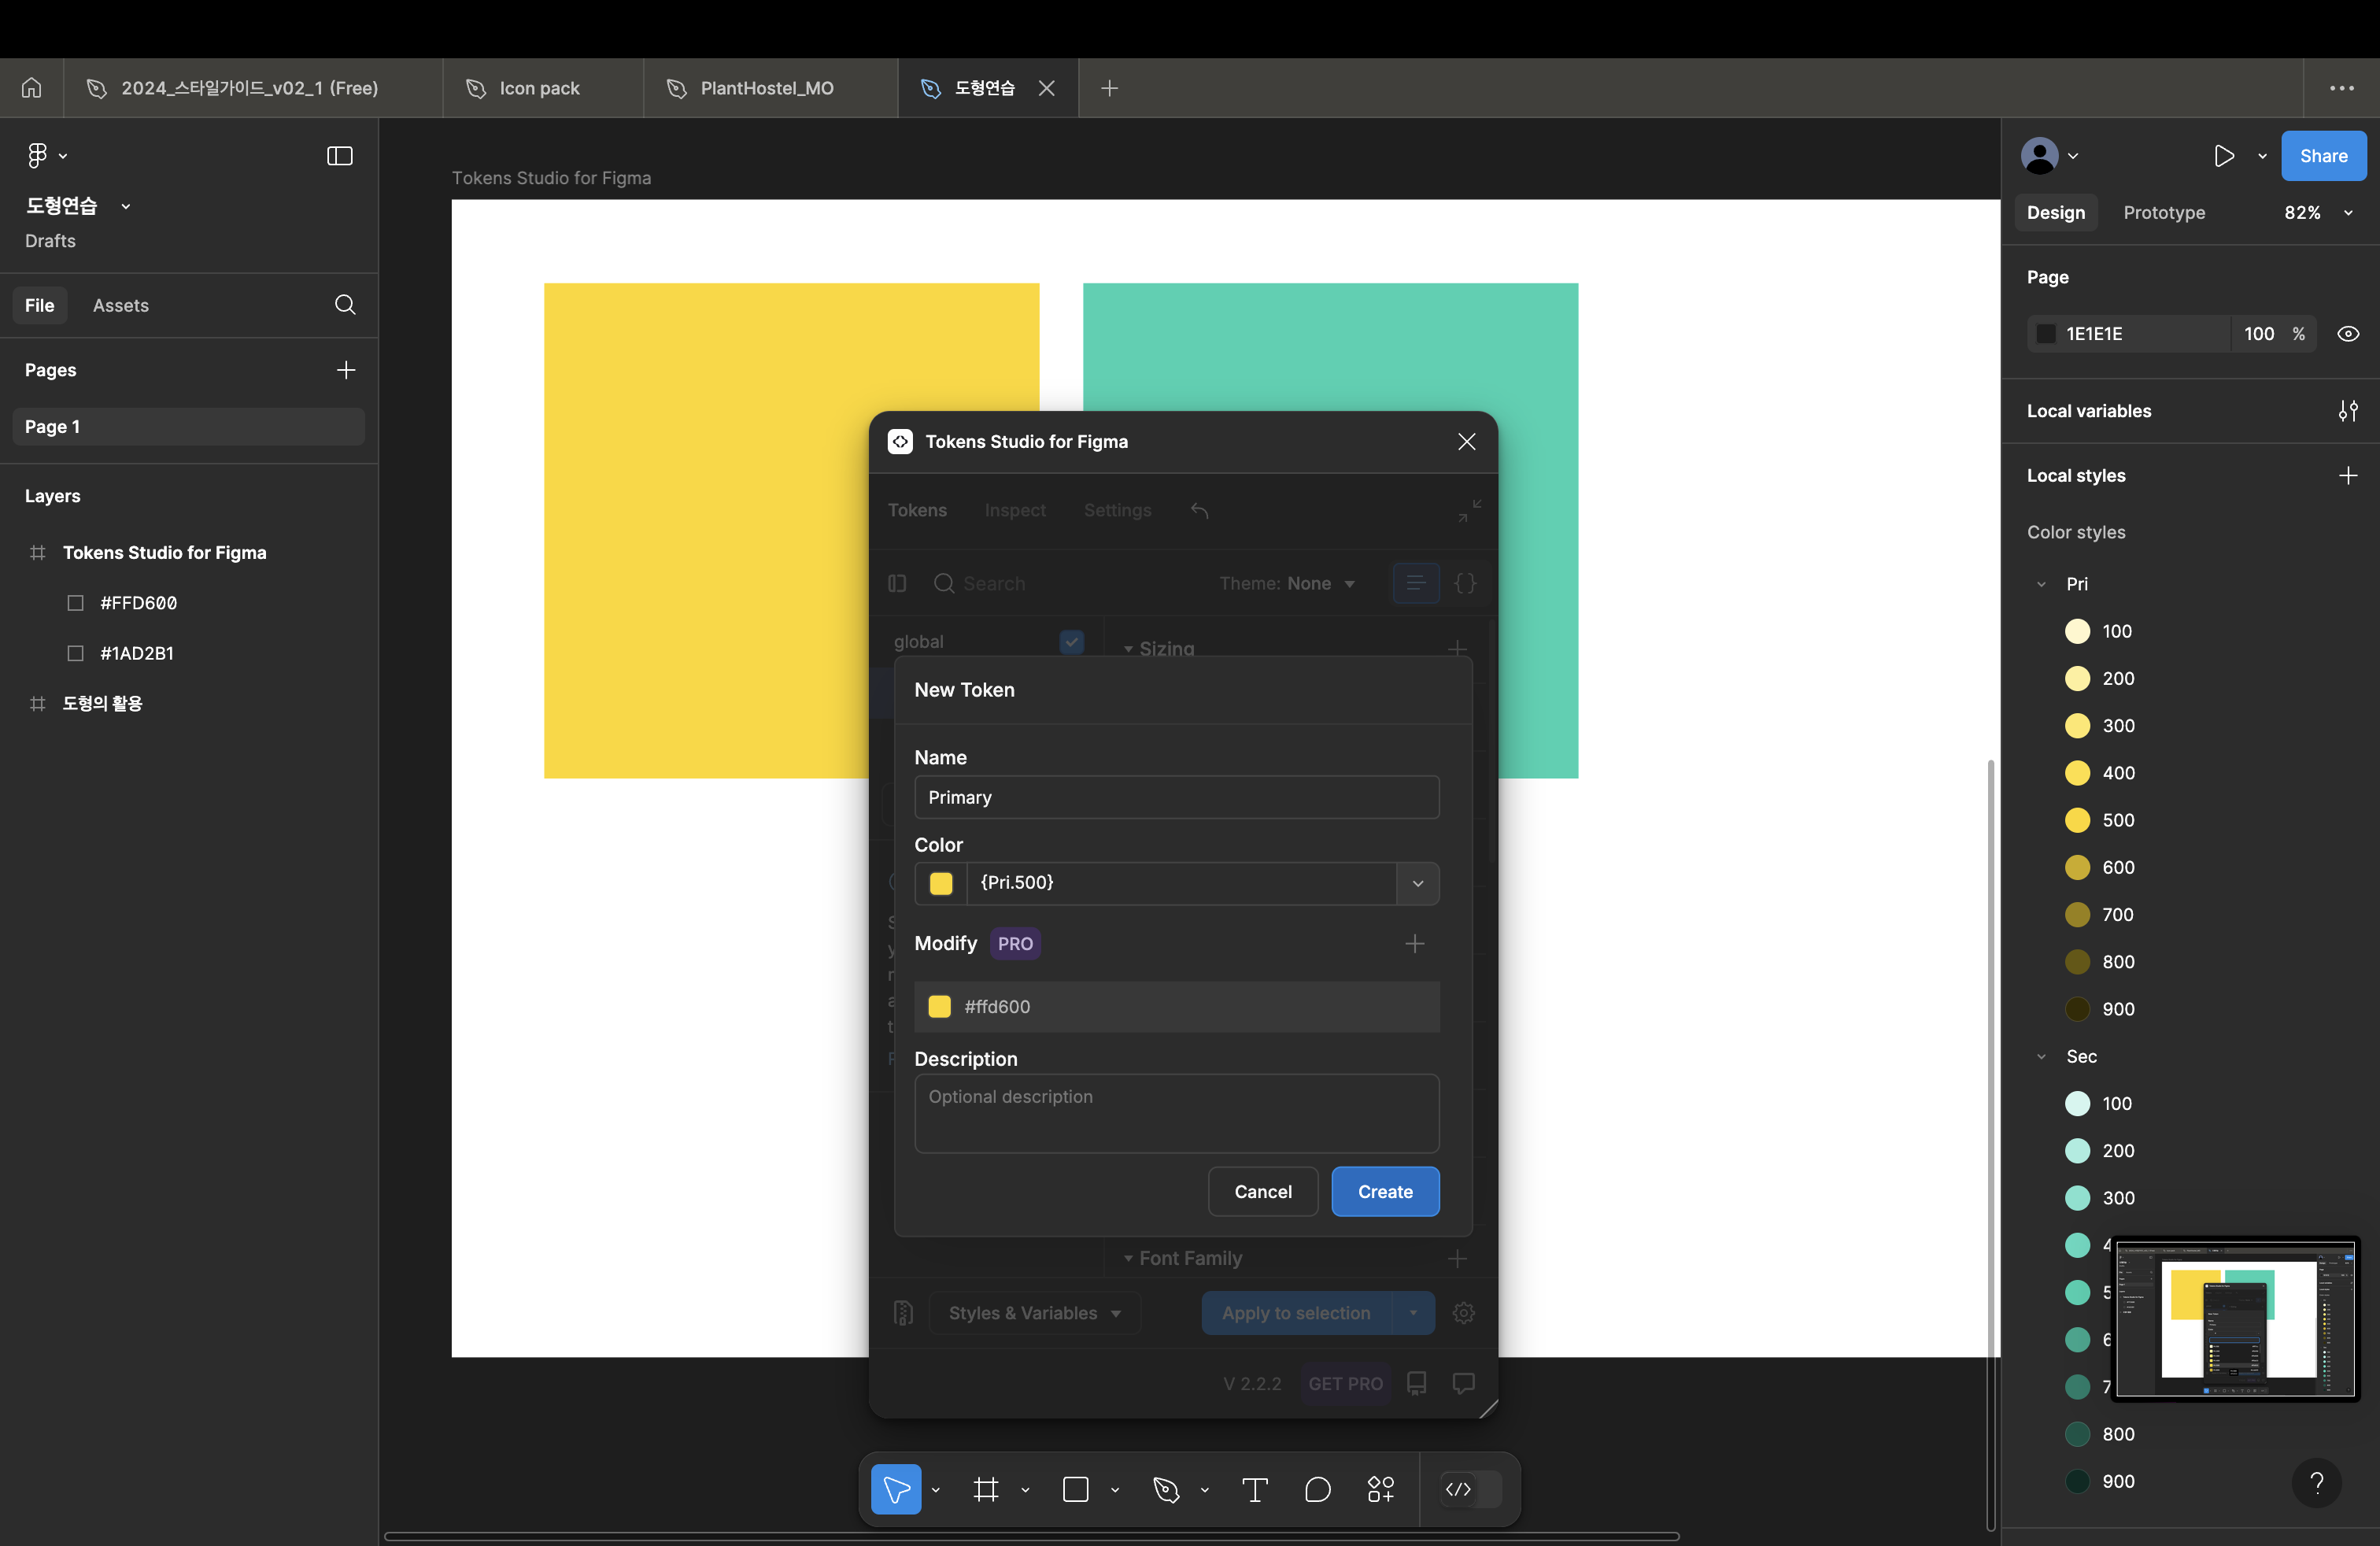Open plugin Settings tab
Viewport: 2380px width, 1546px height.
coord(1117,511)
